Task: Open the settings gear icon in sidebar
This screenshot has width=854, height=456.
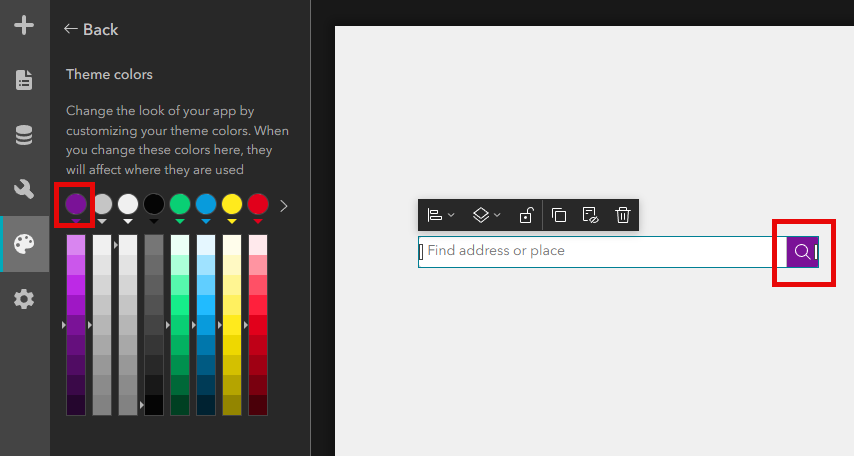Action: tap(24, 299)
